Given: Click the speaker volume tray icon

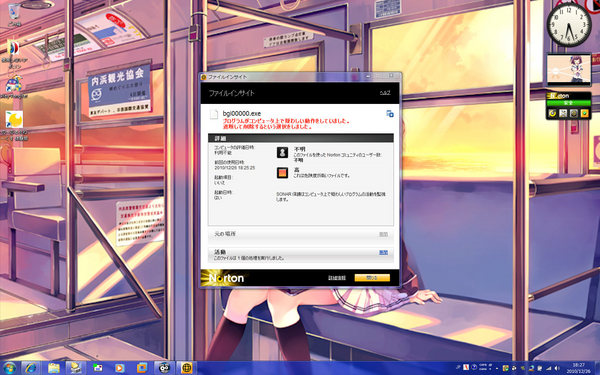Looking at the screenshot, I should tap(557, 368).
